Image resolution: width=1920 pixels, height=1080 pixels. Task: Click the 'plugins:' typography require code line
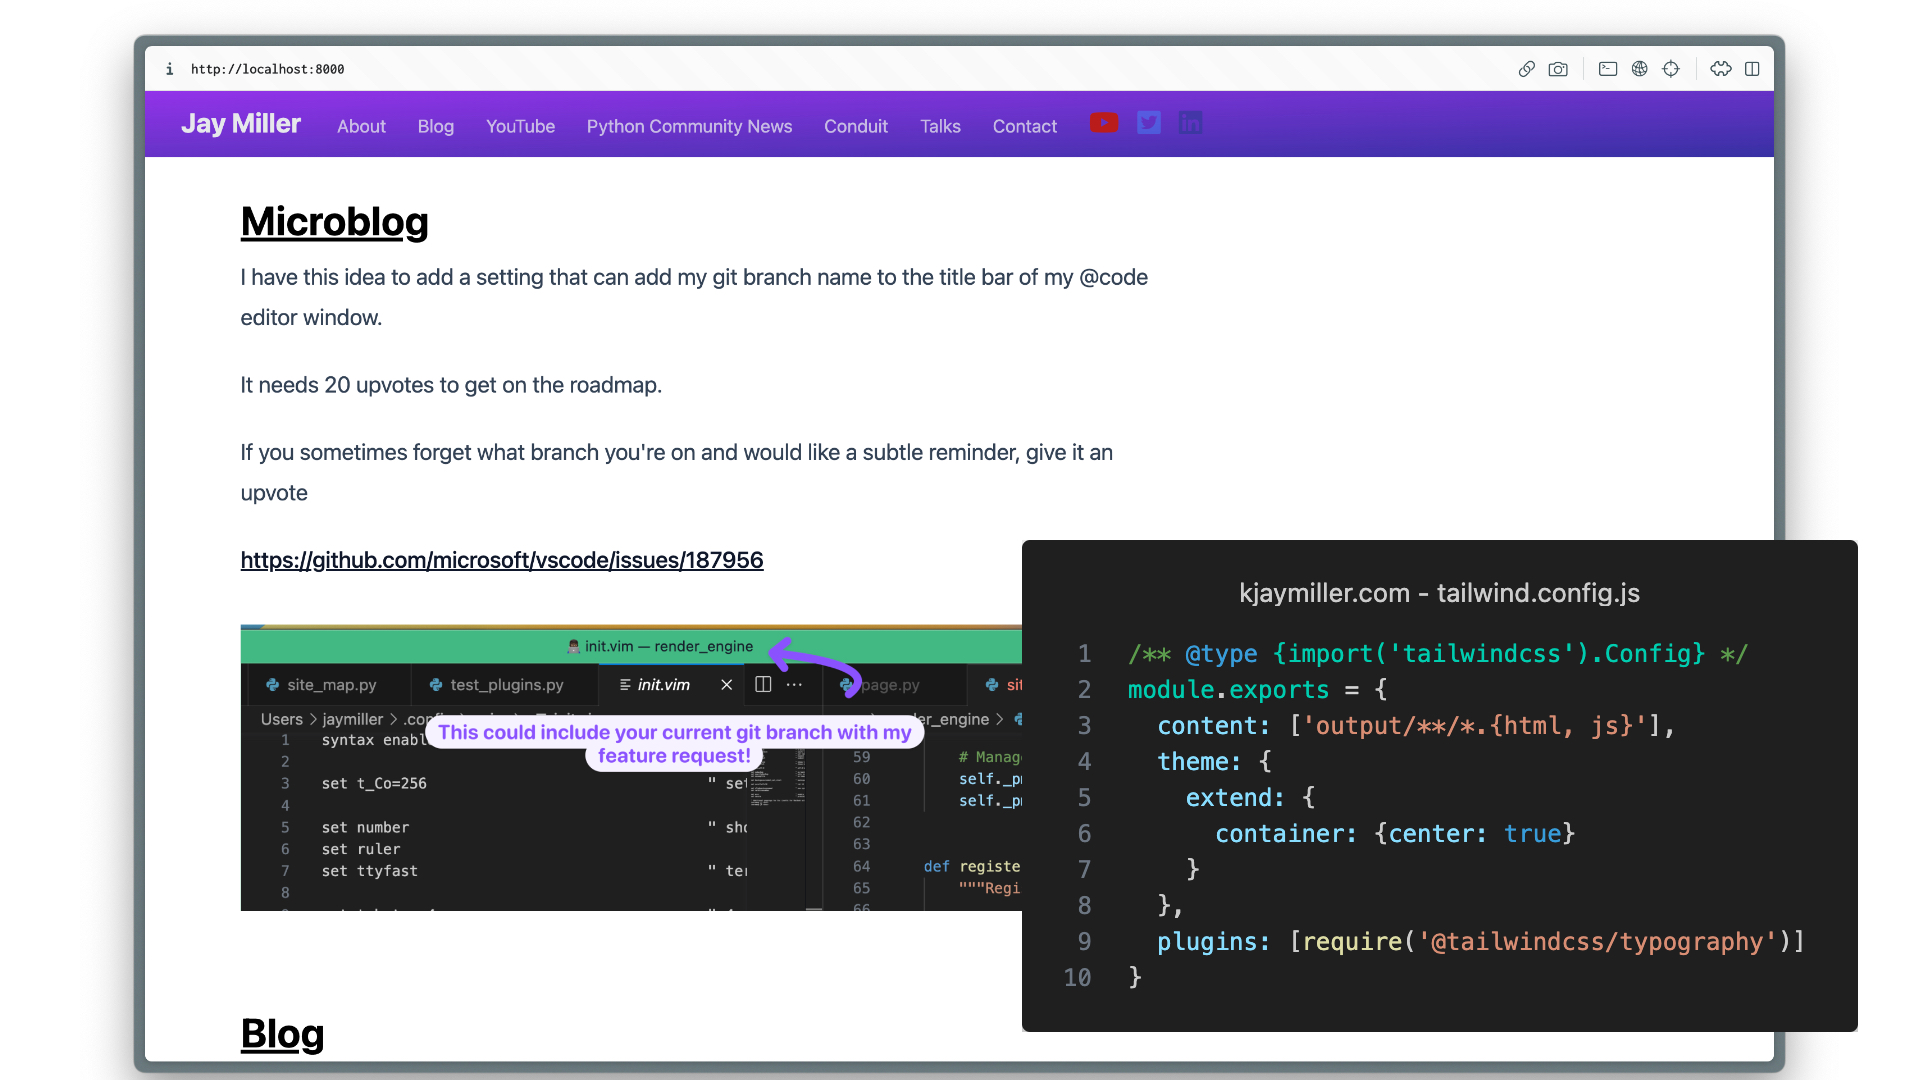coord(1481,942)
